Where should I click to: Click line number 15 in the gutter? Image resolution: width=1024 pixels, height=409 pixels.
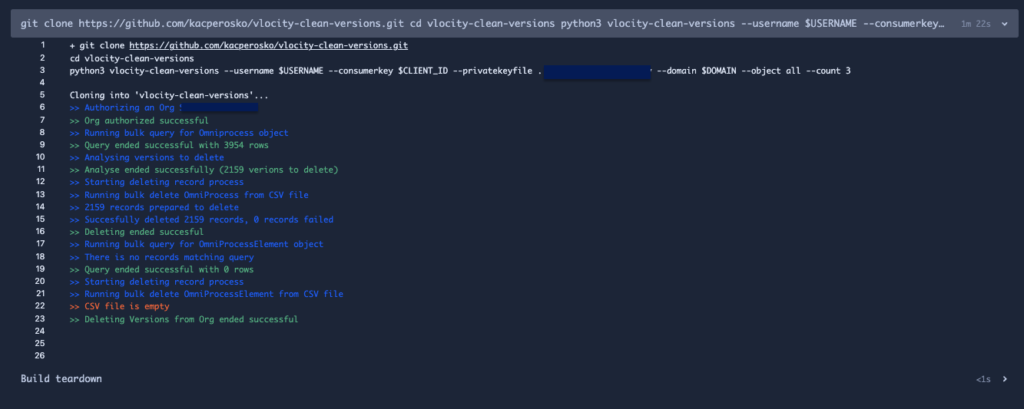pyautogui.click(x=40, y=220)
